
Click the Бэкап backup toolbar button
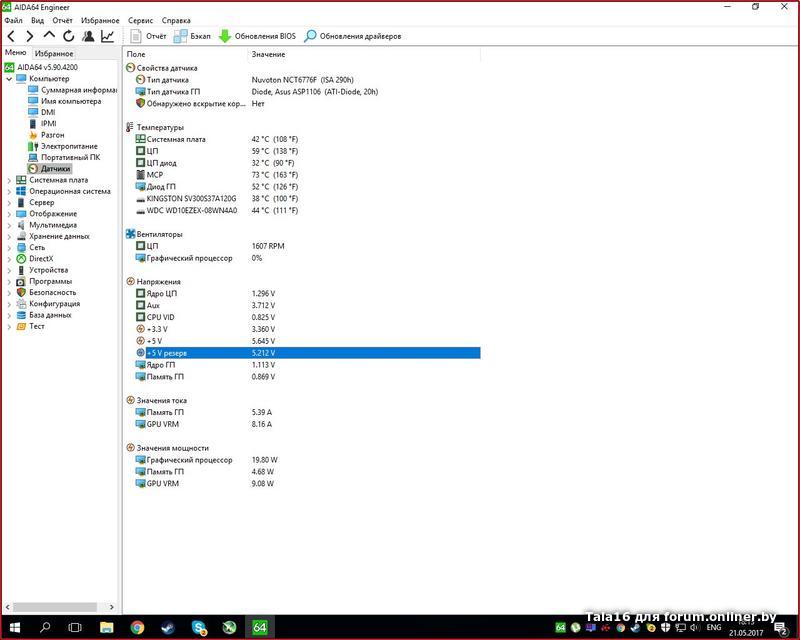(192, 36)
